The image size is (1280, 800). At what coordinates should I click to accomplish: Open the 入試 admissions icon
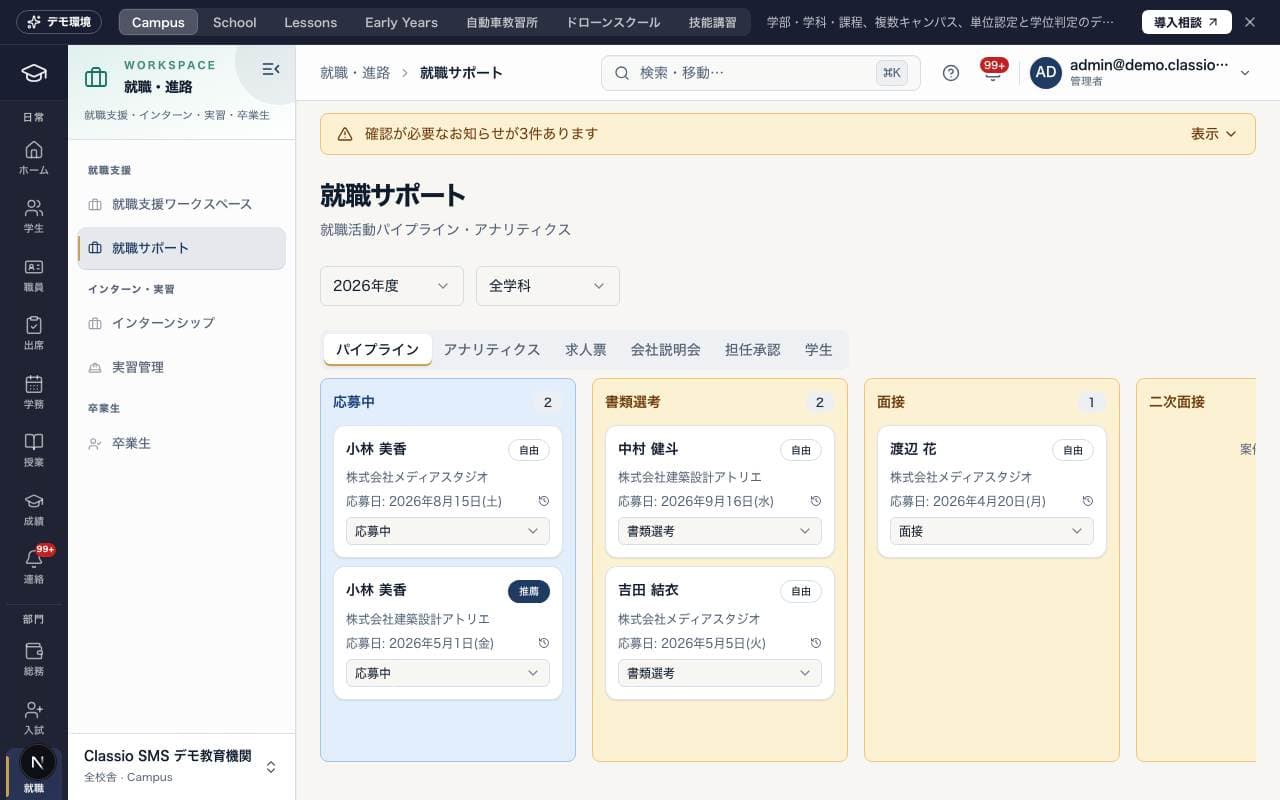coord(33,718)
